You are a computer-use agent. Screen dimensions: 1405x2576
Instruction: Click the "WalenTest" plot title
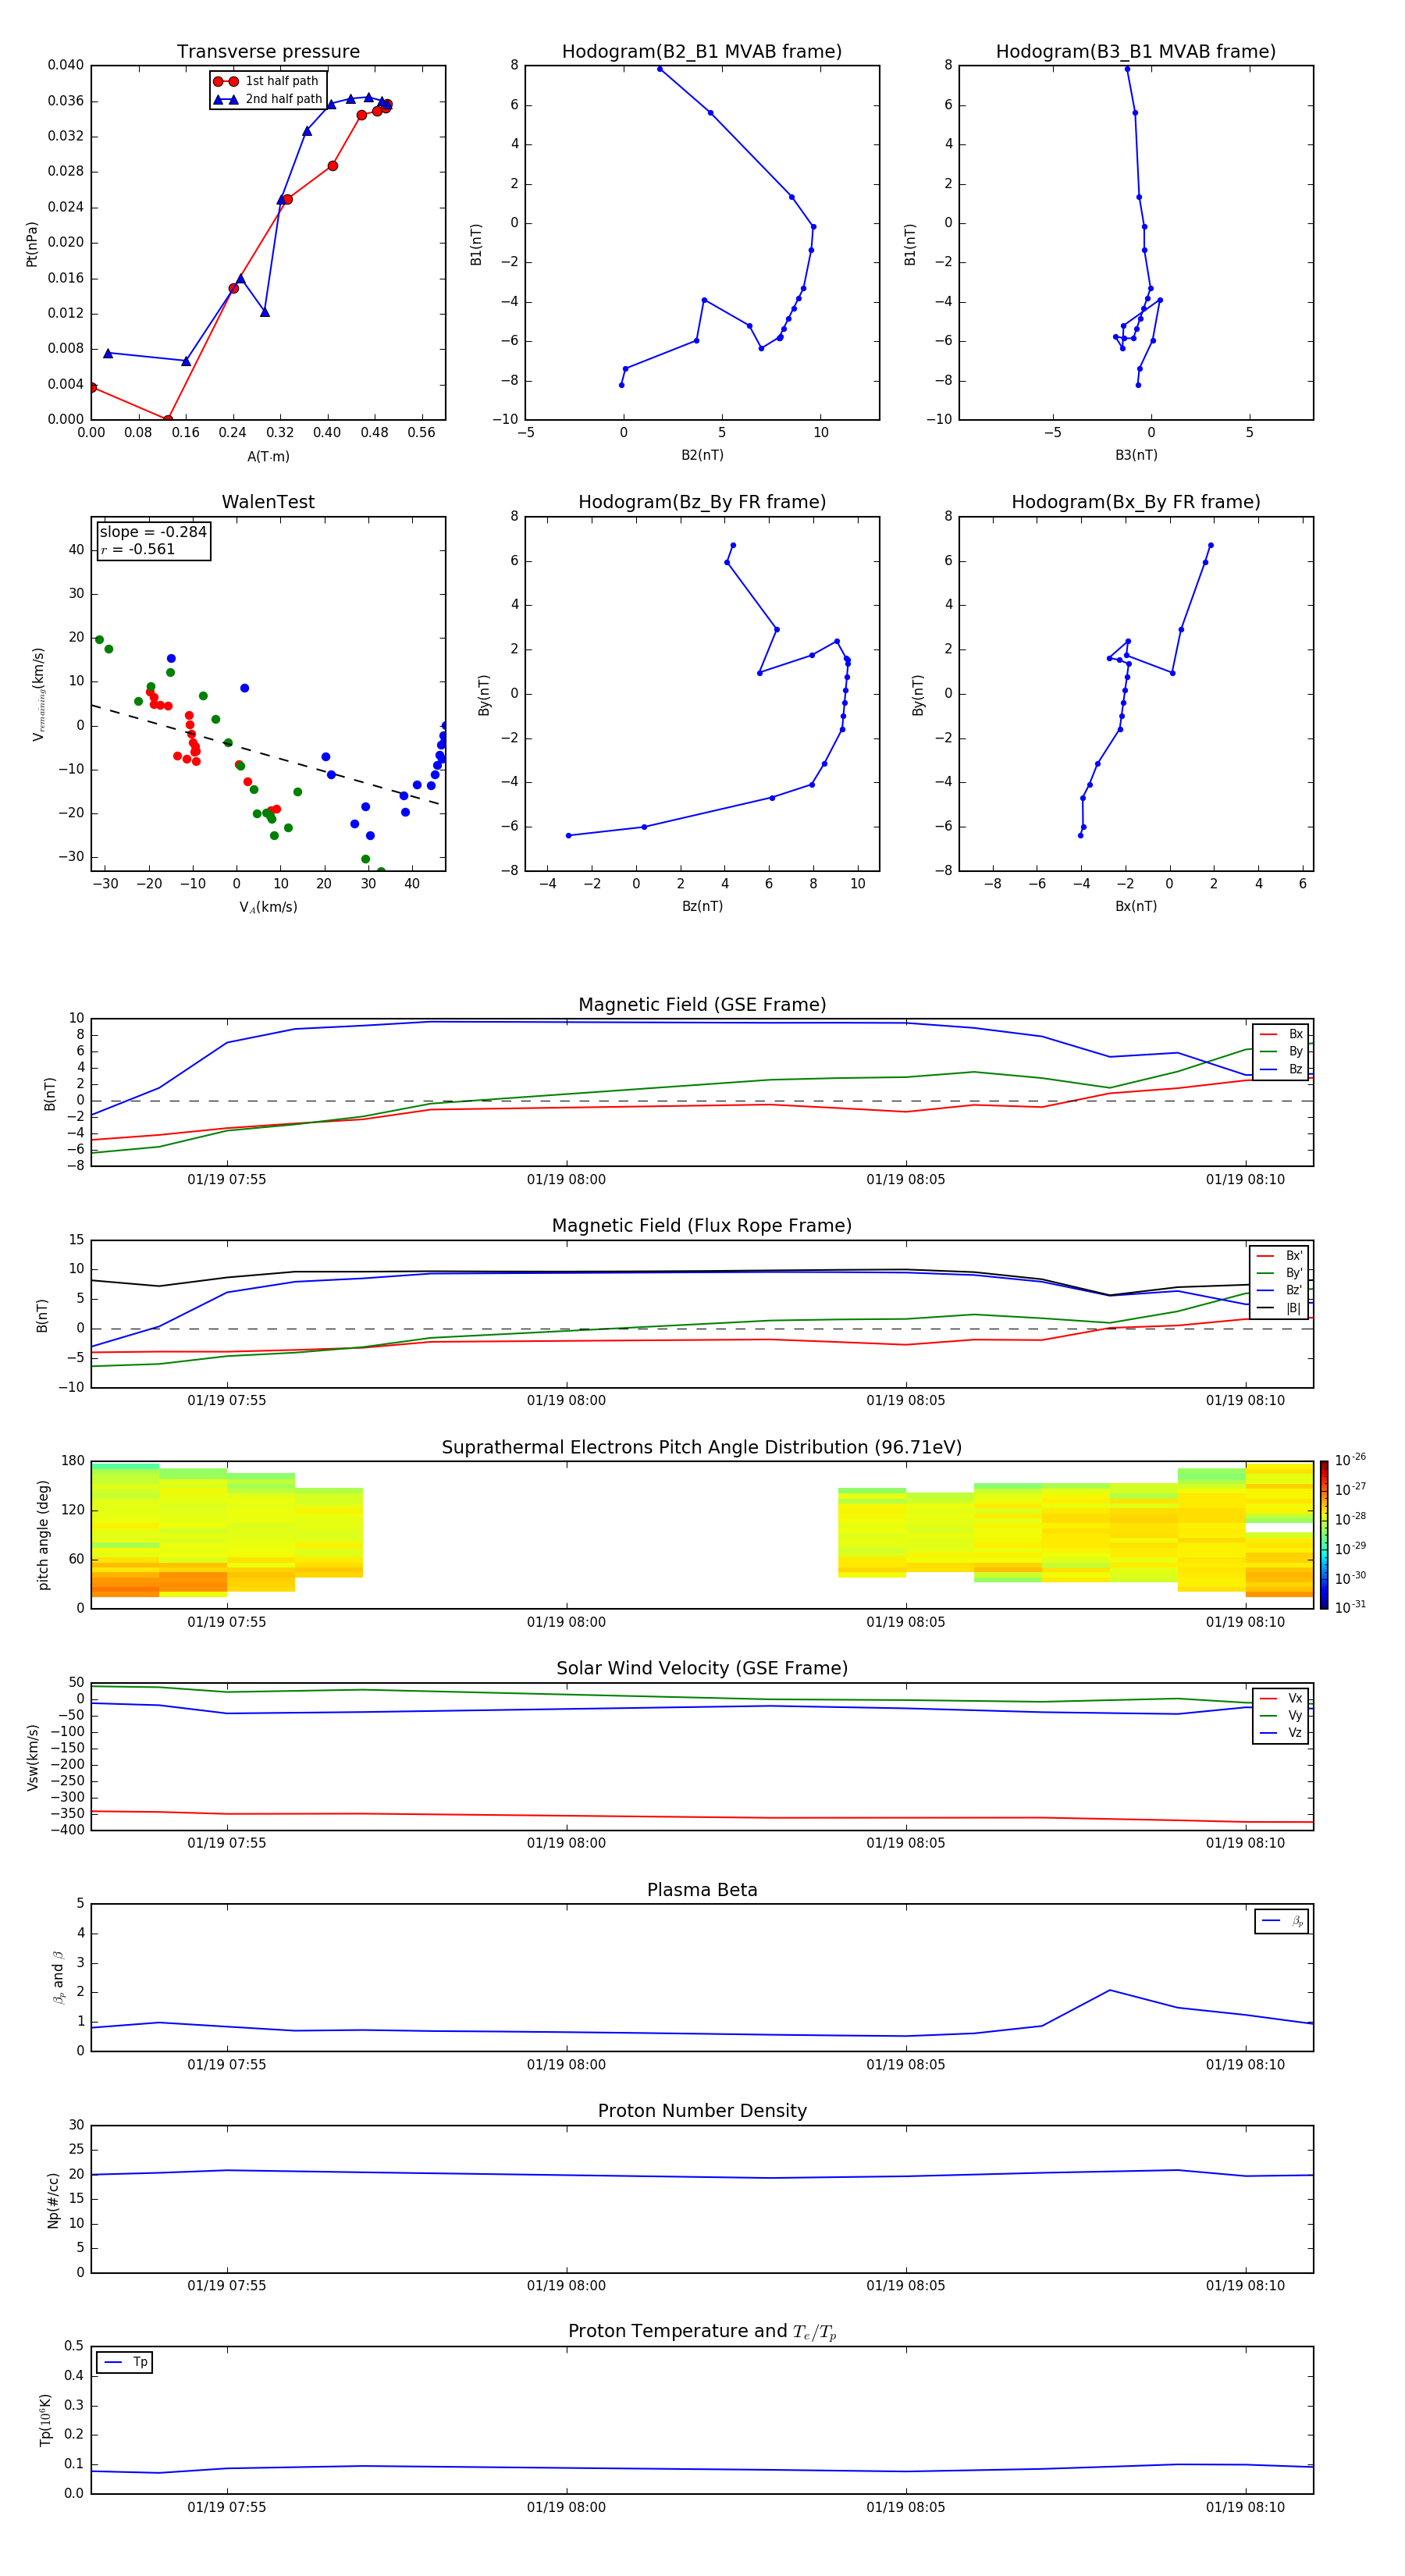[x=268, y=502]
